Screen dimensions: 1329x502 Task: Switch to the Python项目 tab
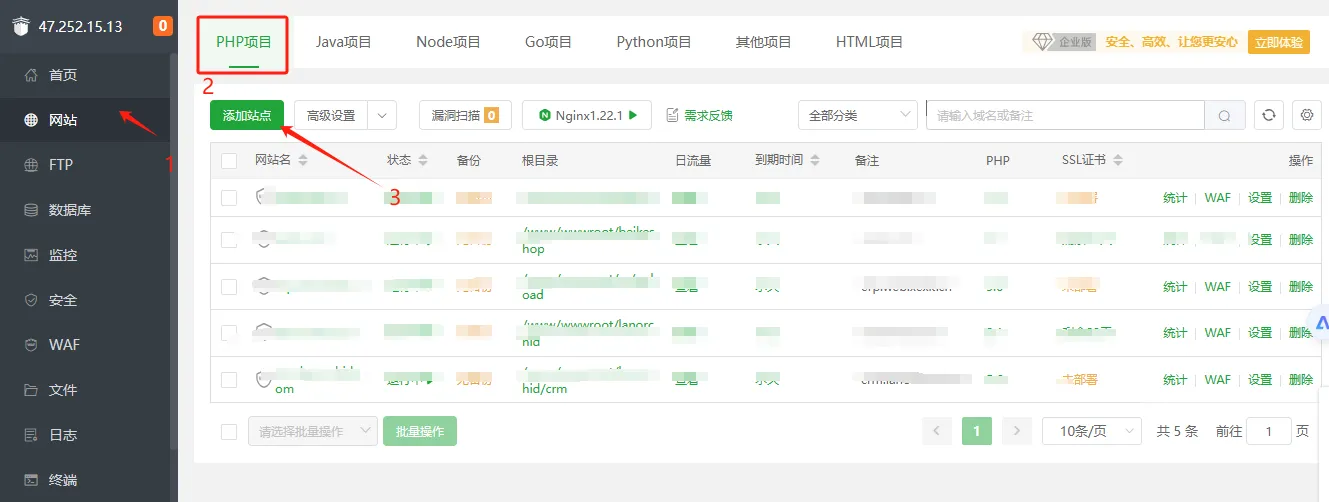coord(654,42)
